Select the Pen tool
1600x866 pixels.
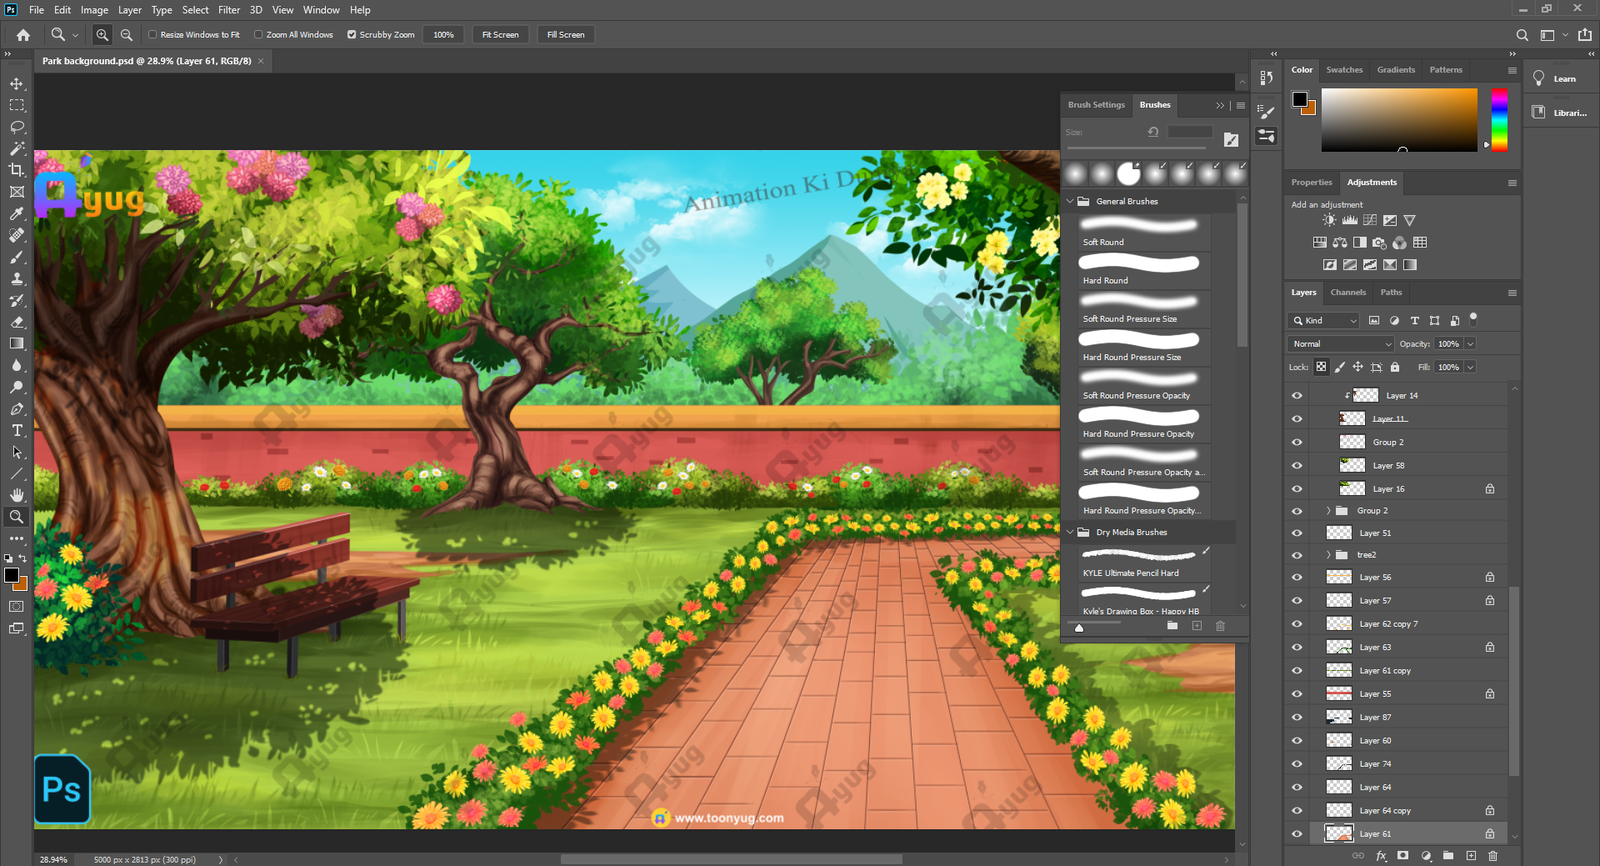click(17, 409)
